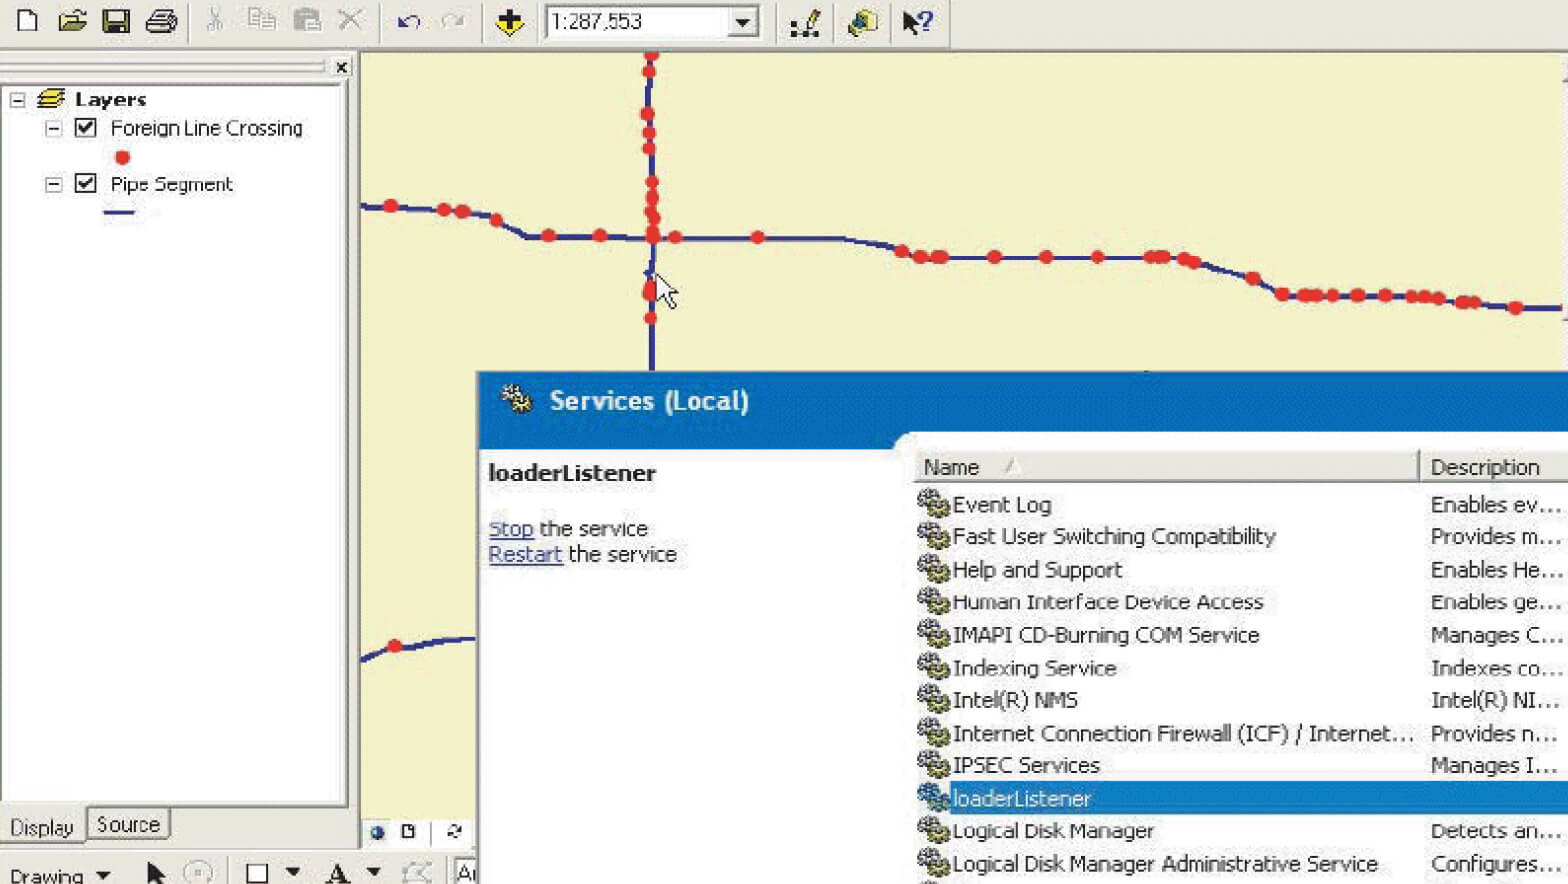The width and height of the screenshot is (1568, 884).
Task: Click the red Foreign Line Crossing symbol
Action: coord(122,157)
